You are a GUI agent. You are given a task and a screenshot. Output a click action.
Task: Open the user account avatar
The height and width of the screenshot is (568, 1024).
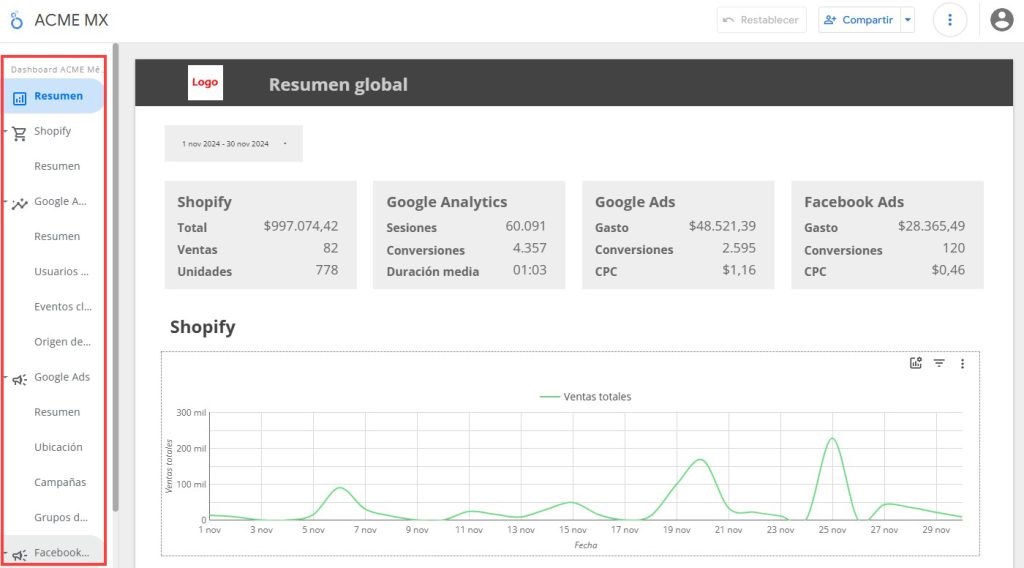(x=1002, y=20)
